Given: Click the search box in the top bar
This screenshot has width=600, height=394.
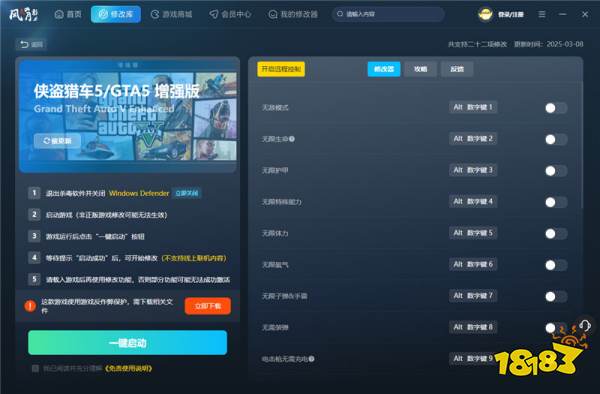Looking at the screenshot, I should (x=388, y=14).
